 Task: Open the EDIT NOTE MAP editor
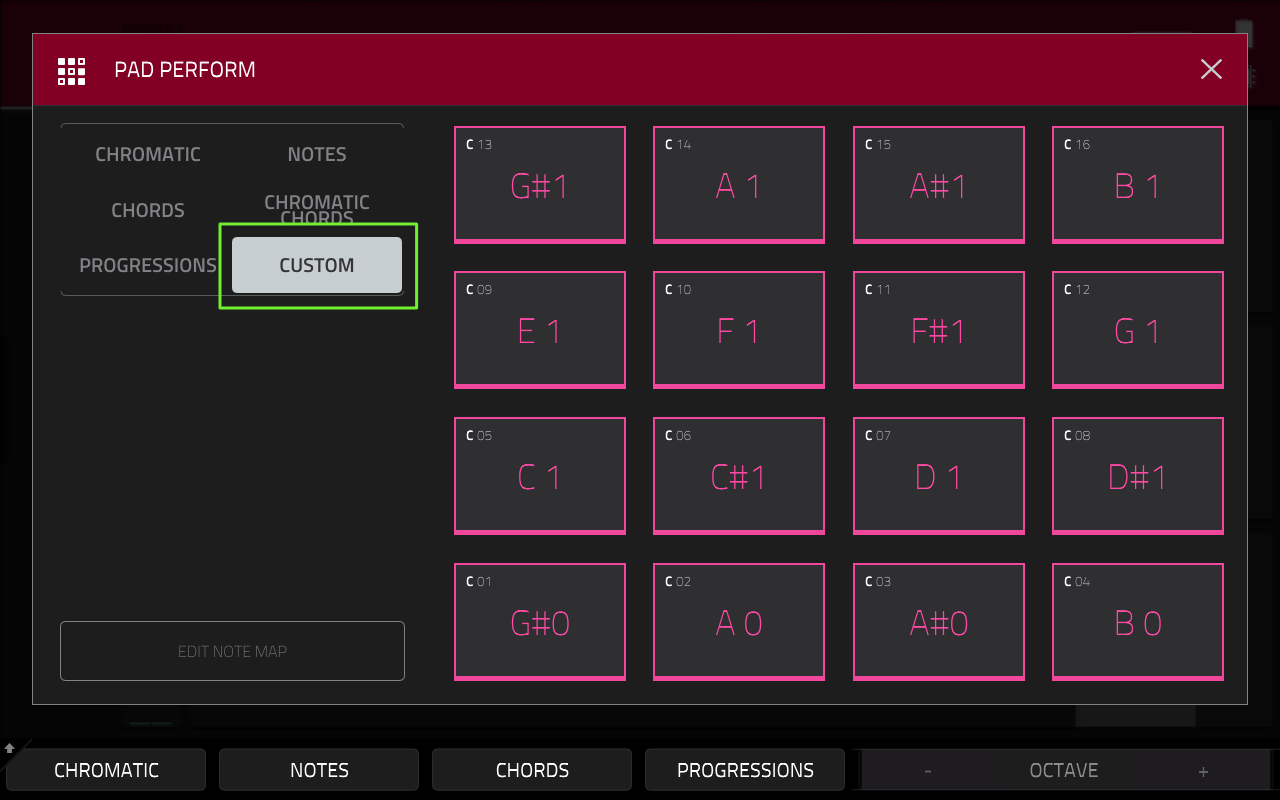232,650
